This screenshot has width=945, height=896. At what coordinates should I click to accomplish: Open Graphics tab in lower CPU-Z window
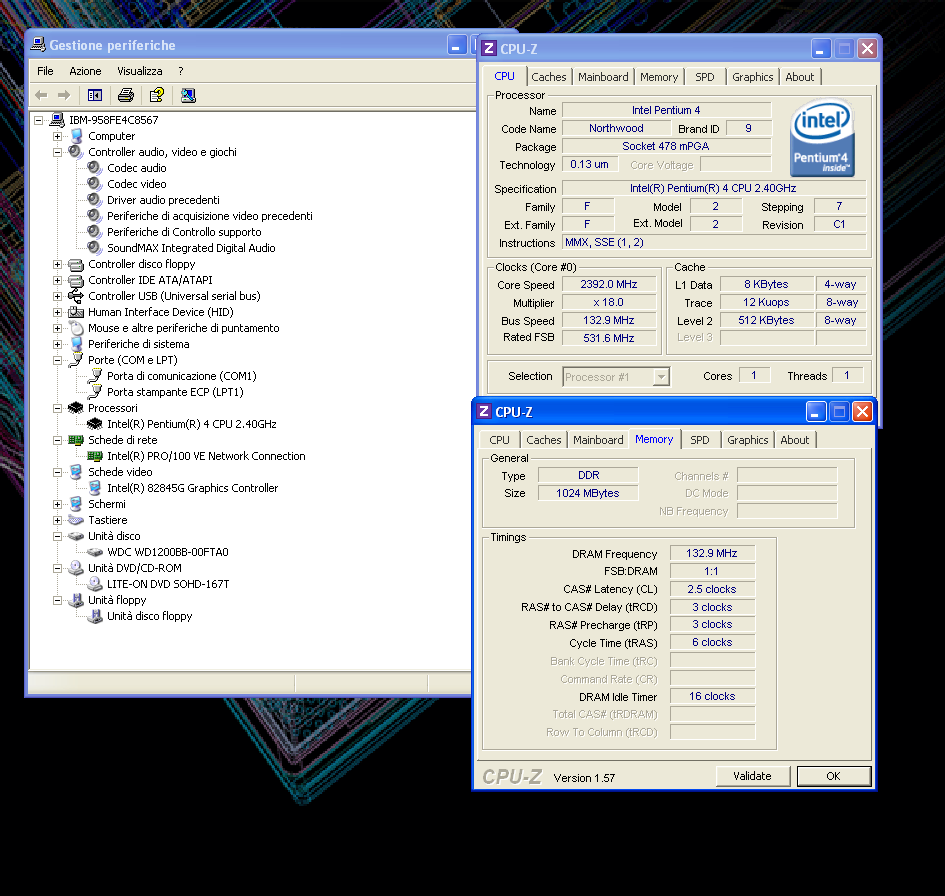point(747,440)
